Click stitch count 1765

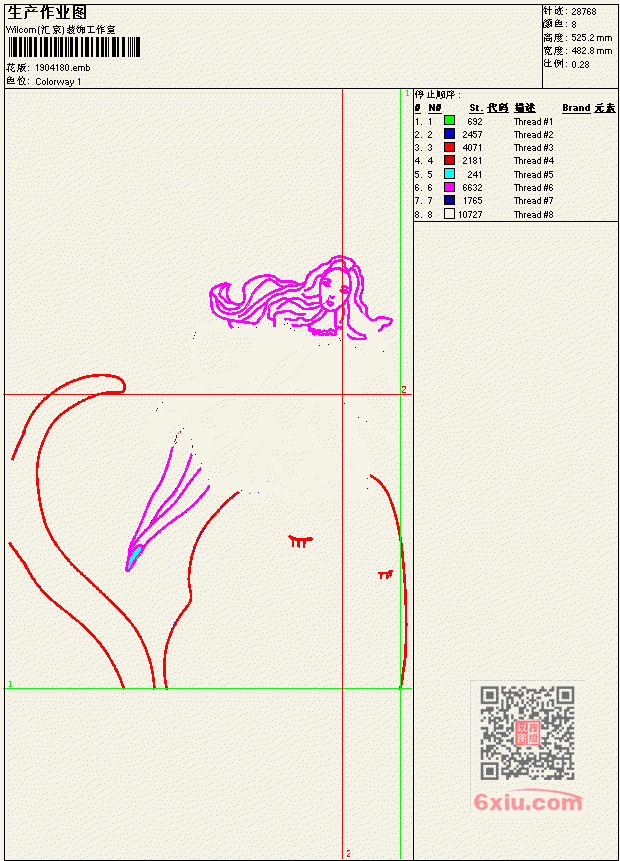pos(472,201)
